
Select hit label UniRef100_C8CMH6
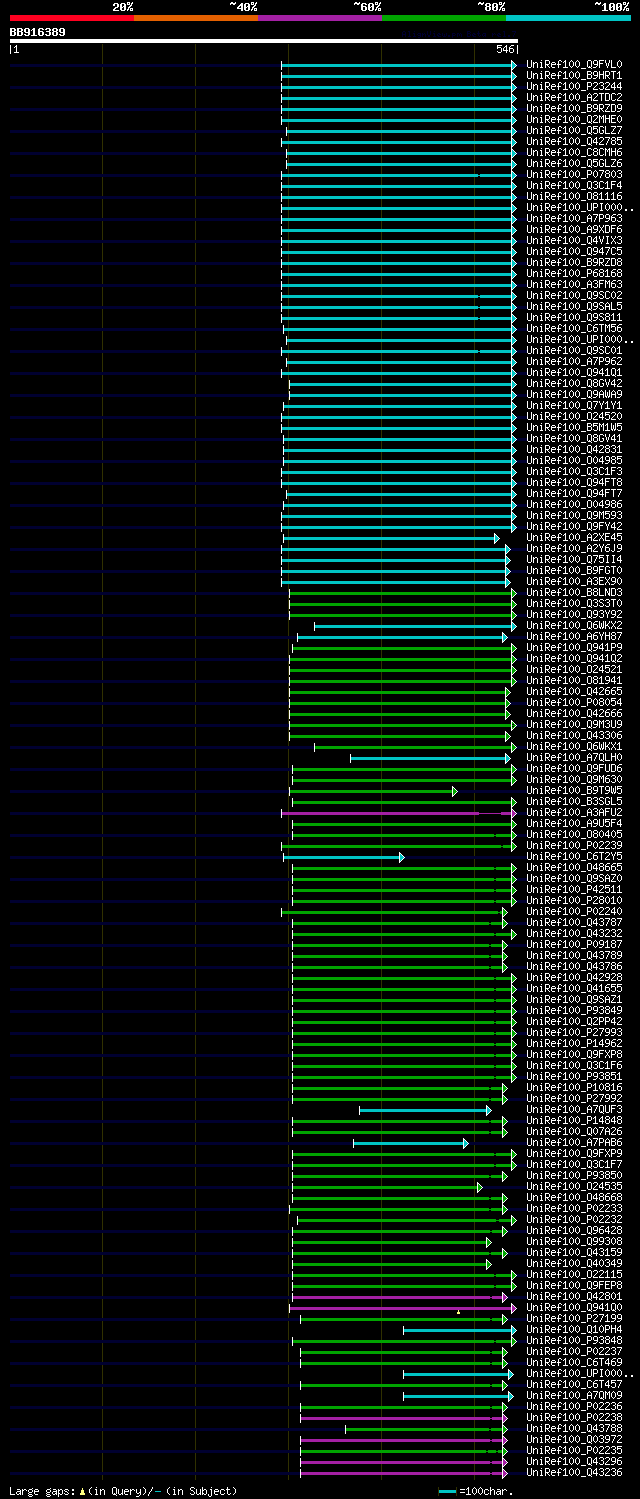(574, 152)
